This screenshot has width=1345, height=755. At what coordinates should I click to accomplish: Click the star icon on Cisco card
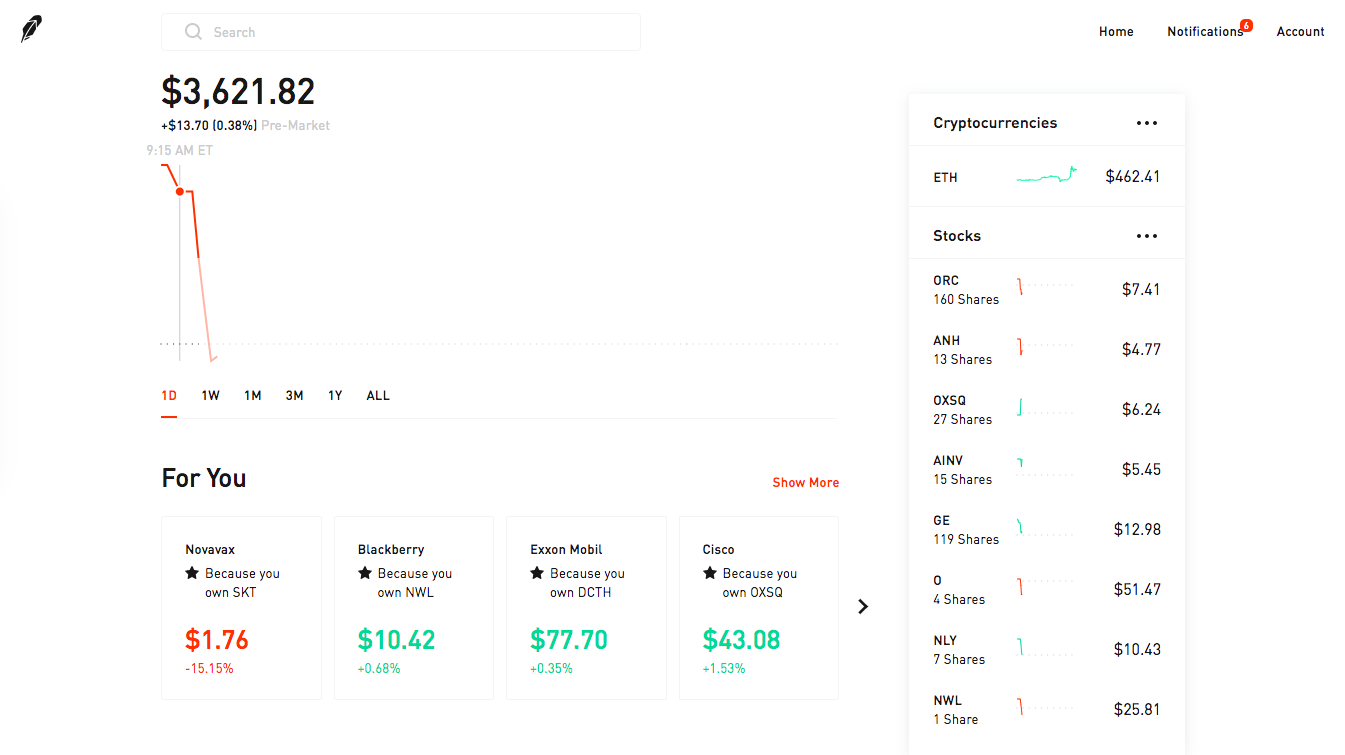click(x=710, y=573)
